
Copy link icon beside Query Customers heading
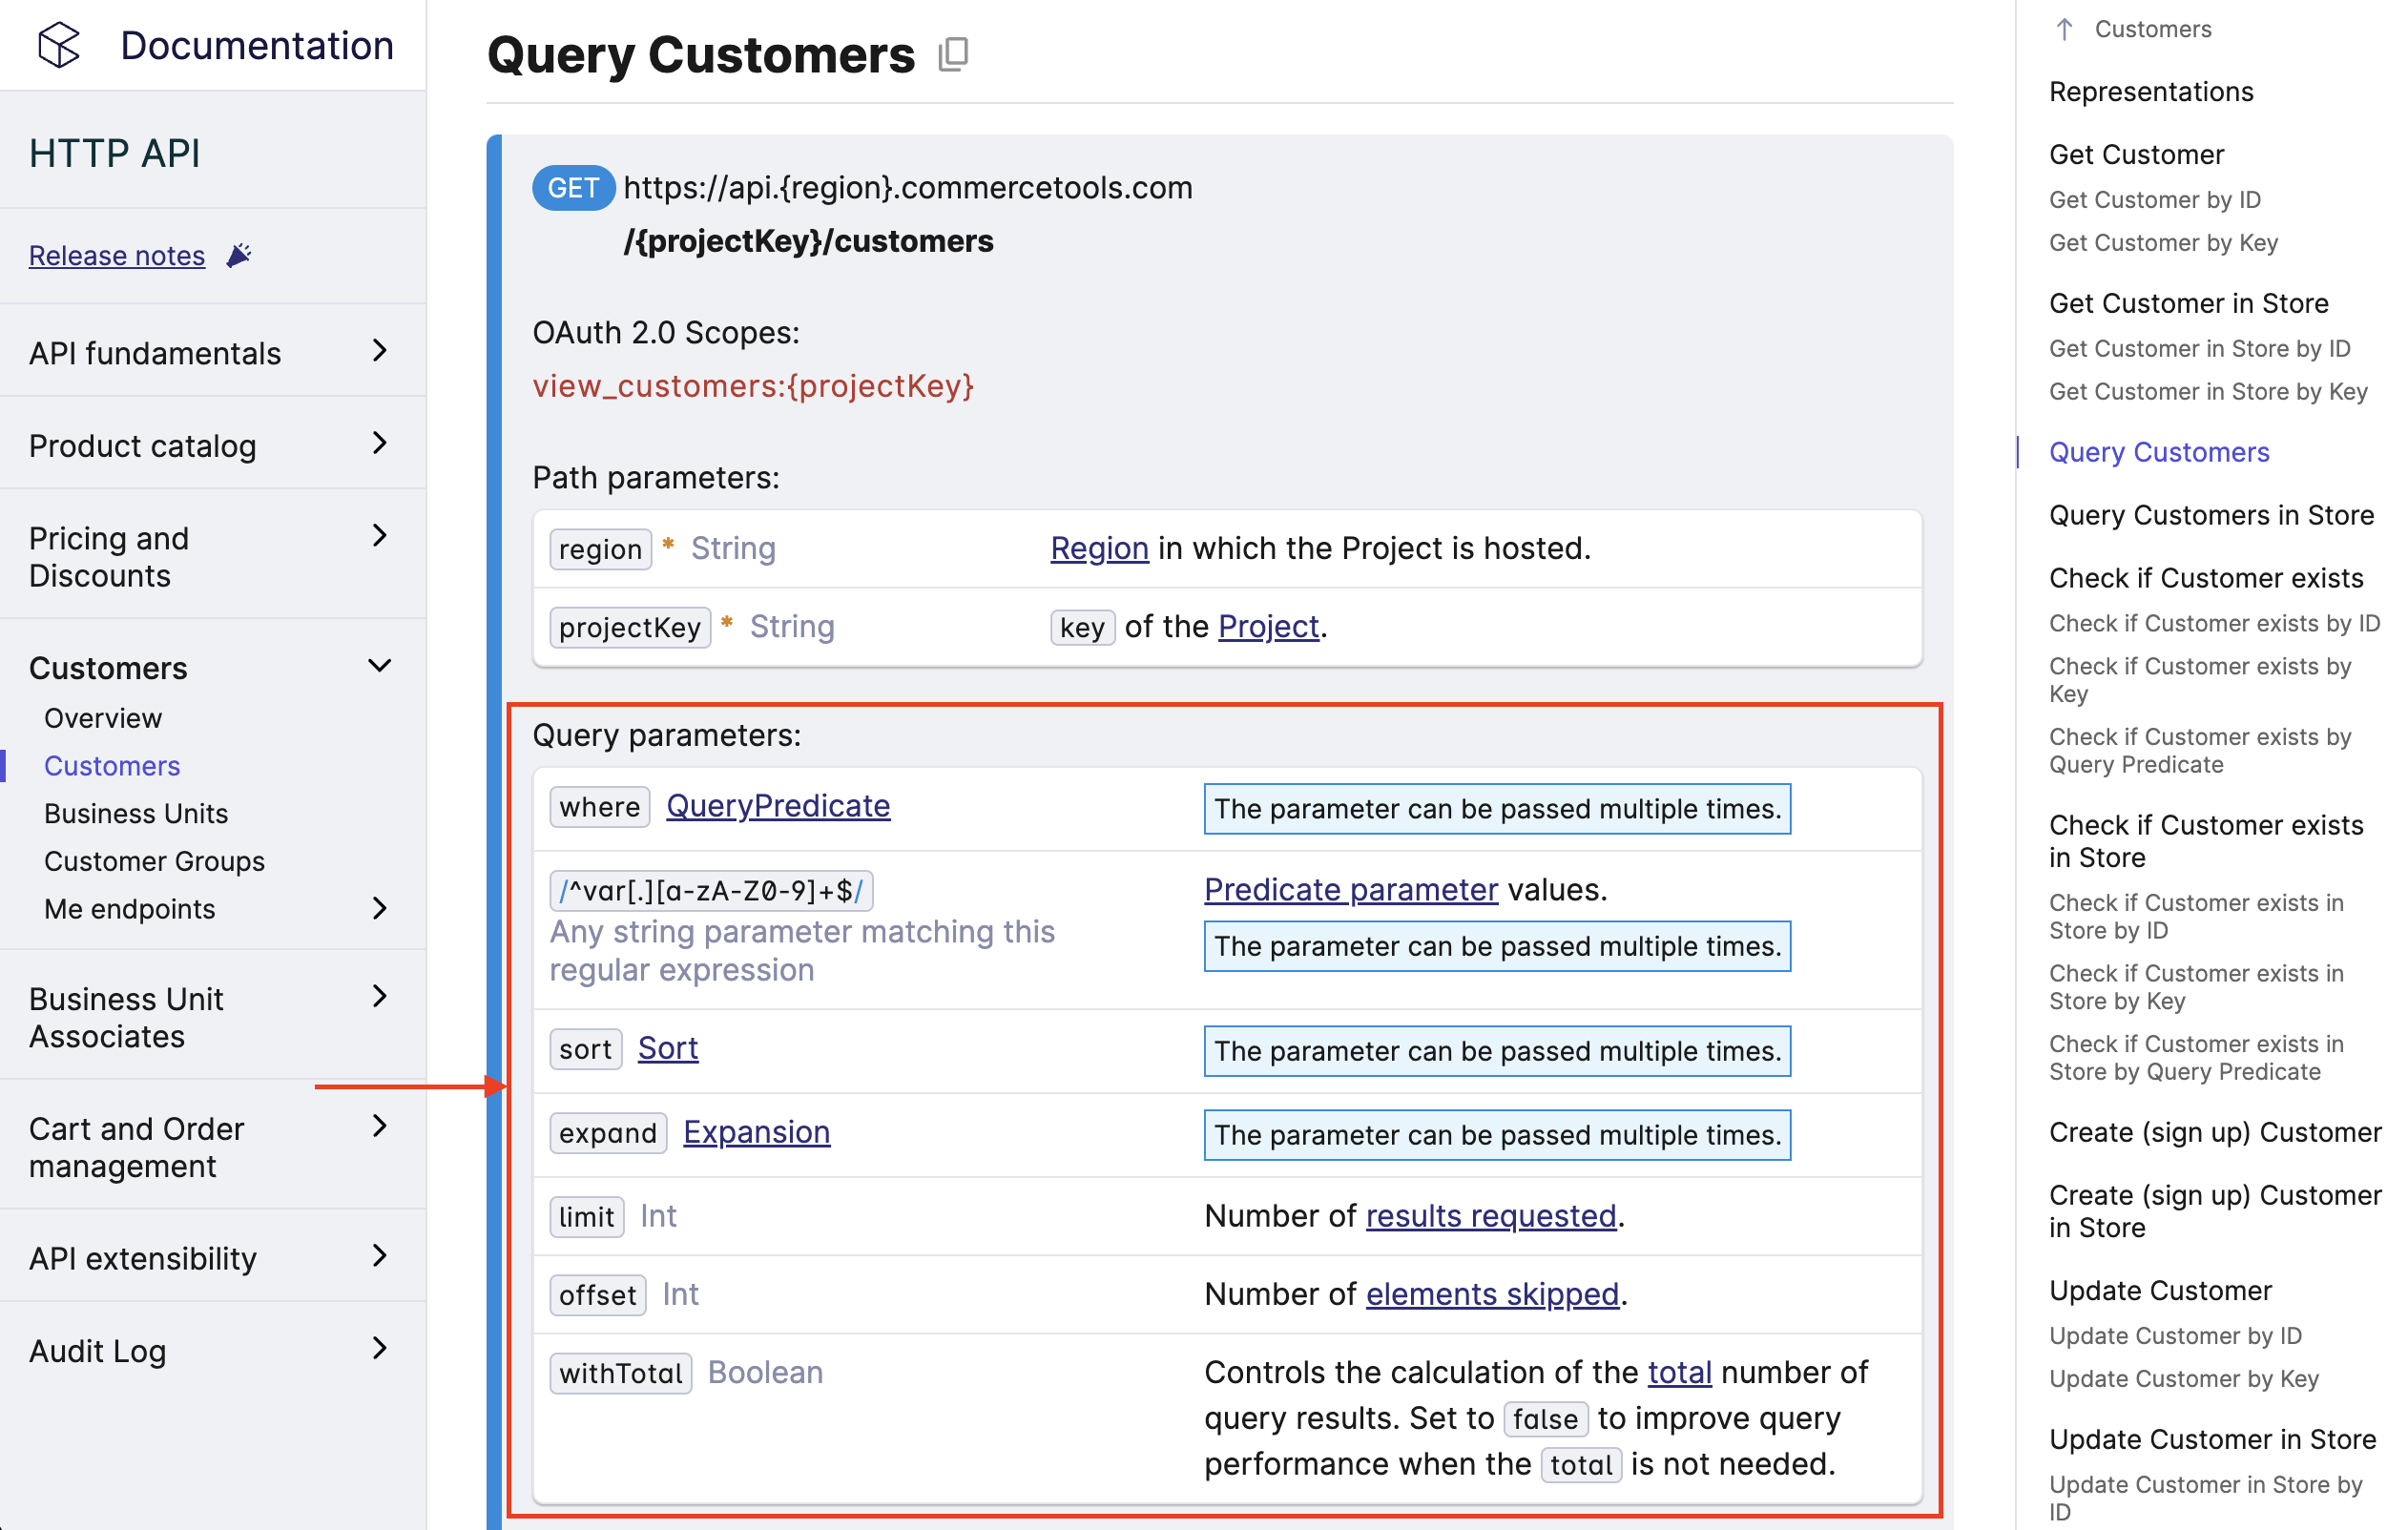point(953,54)
